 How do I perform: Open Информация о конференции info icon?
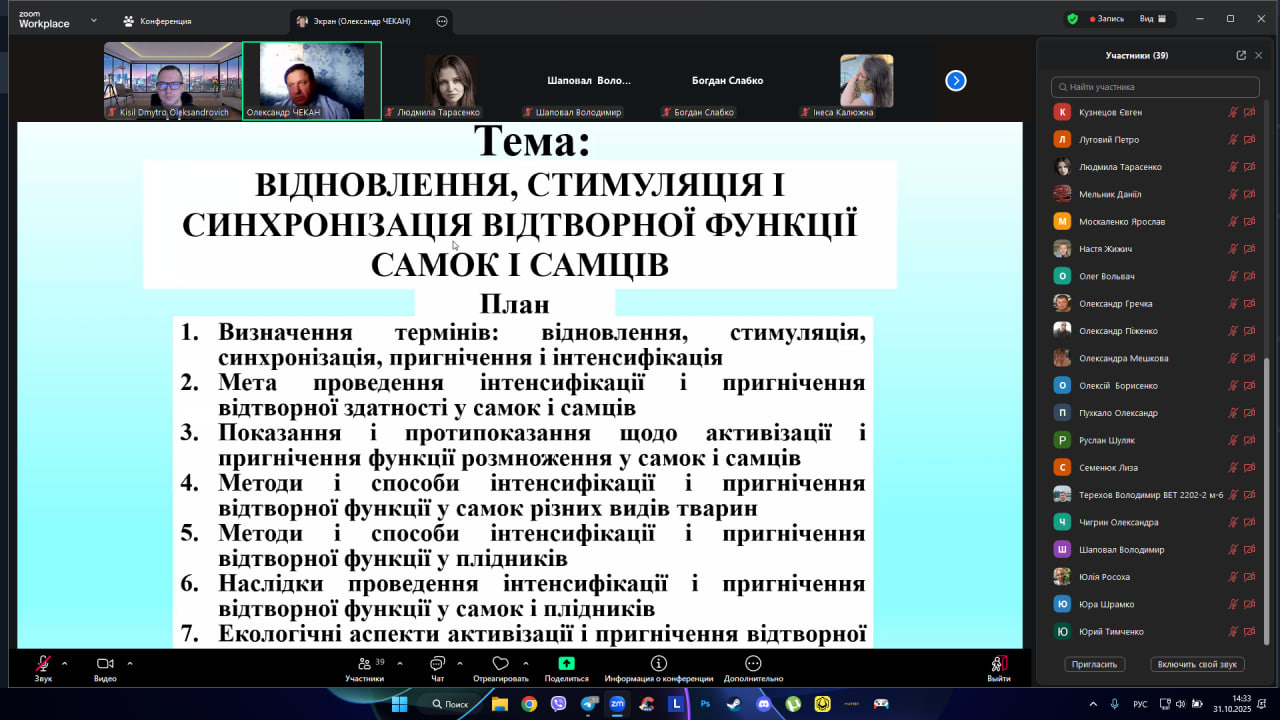(658, 664)
